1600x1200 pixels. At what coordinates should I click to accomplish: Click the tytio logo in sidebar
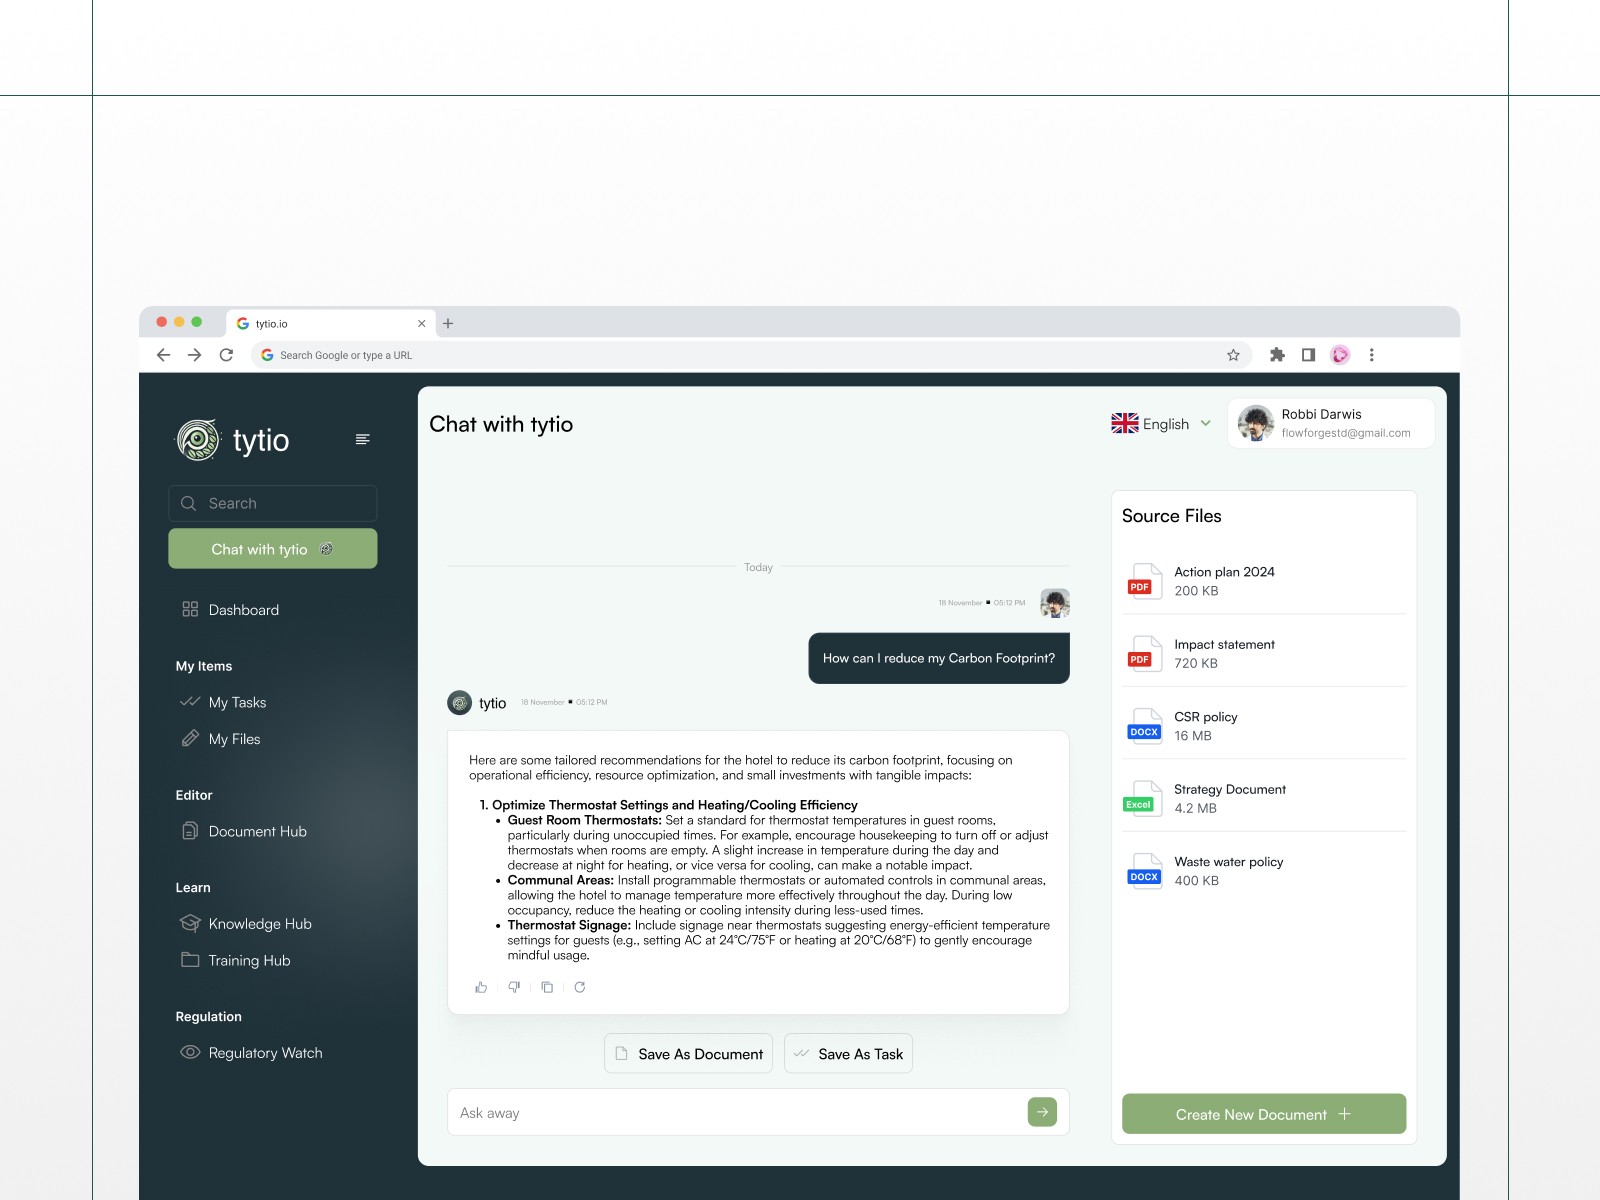click(233, 440)
